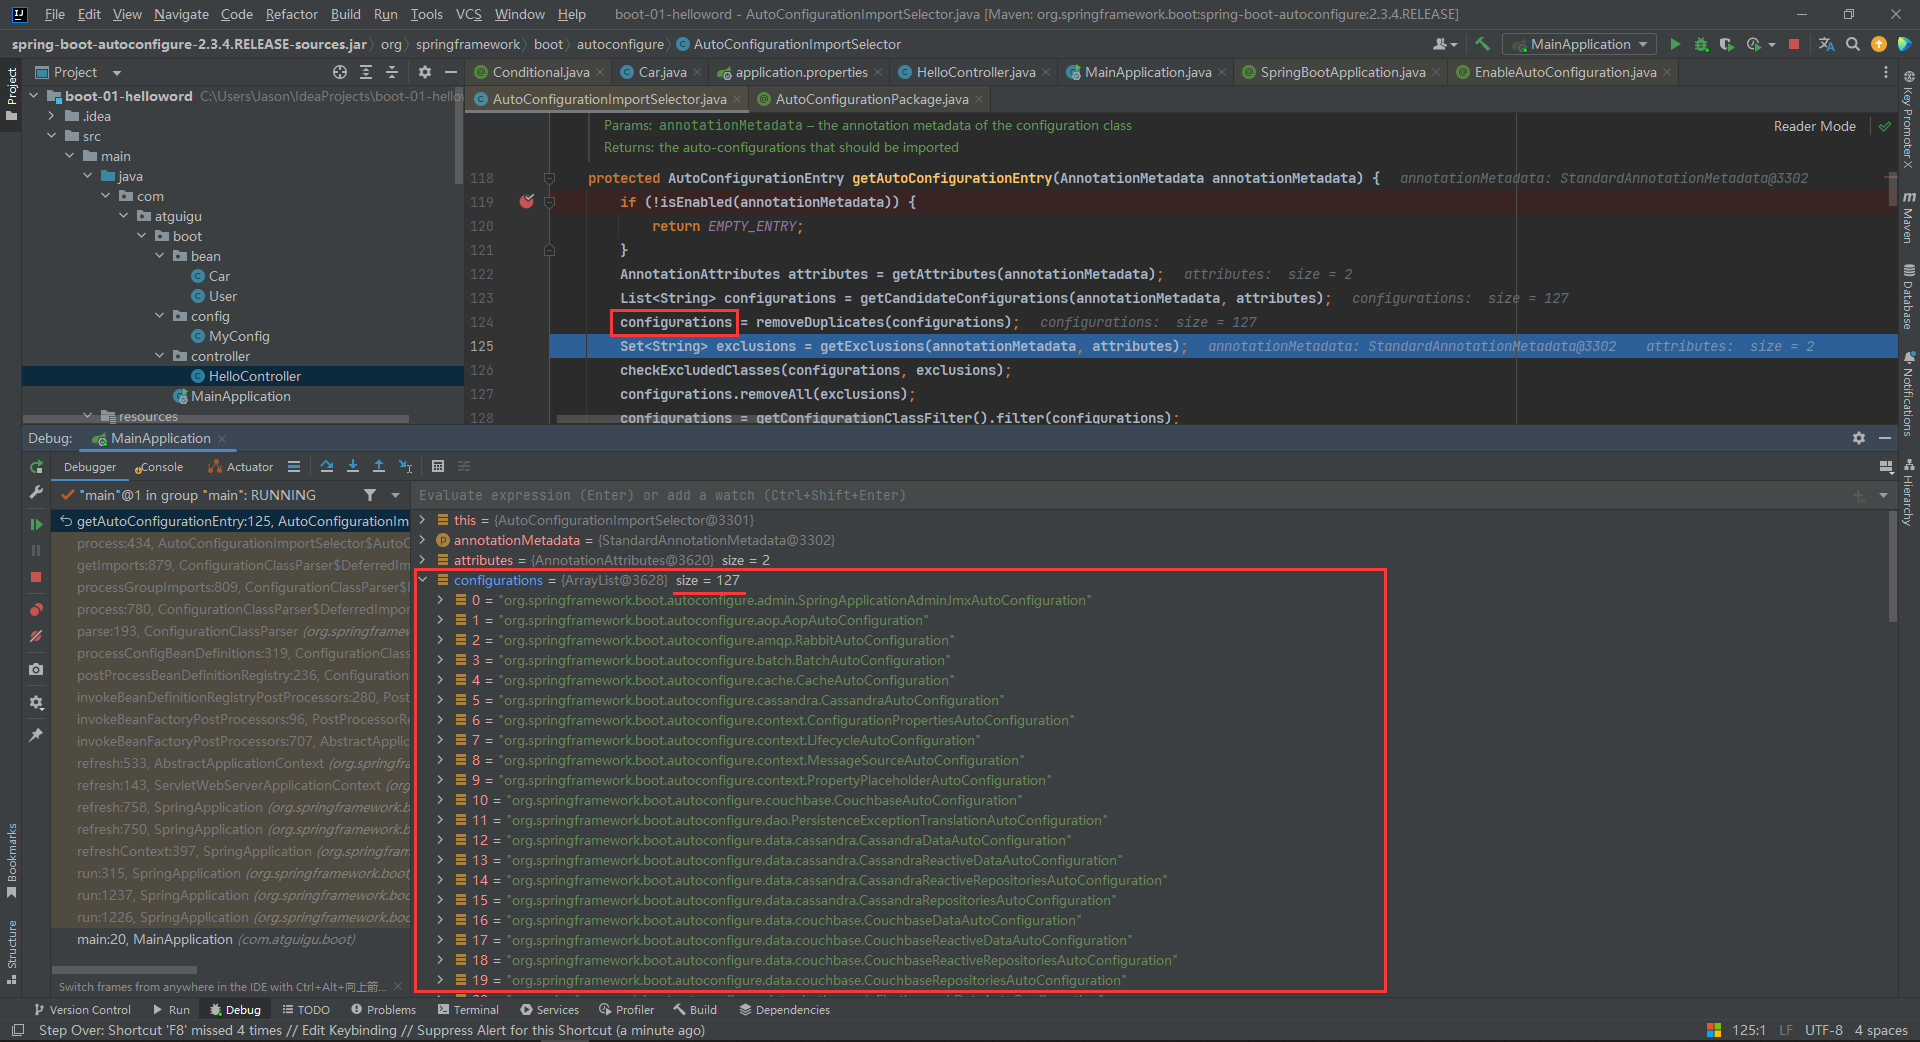Viewport: 1920px width, 1042px height.
Task: Toggle the breakpoint on line 119
Action: tap(527, 202)
